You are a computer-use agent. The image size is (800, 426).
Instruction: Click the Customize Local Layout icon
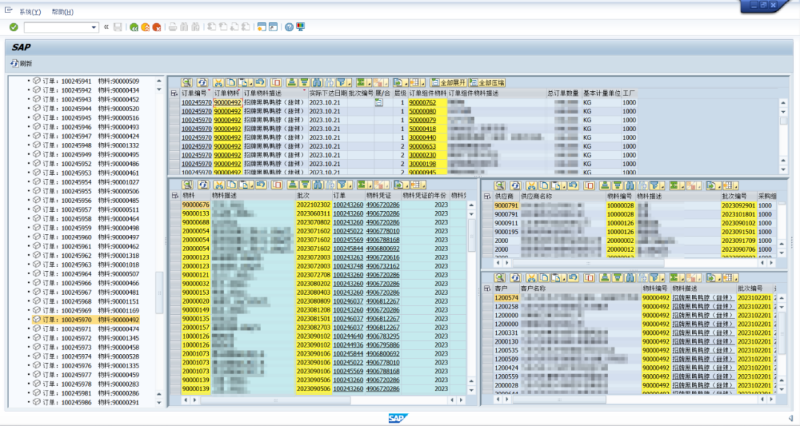click(x=301, y=26)
